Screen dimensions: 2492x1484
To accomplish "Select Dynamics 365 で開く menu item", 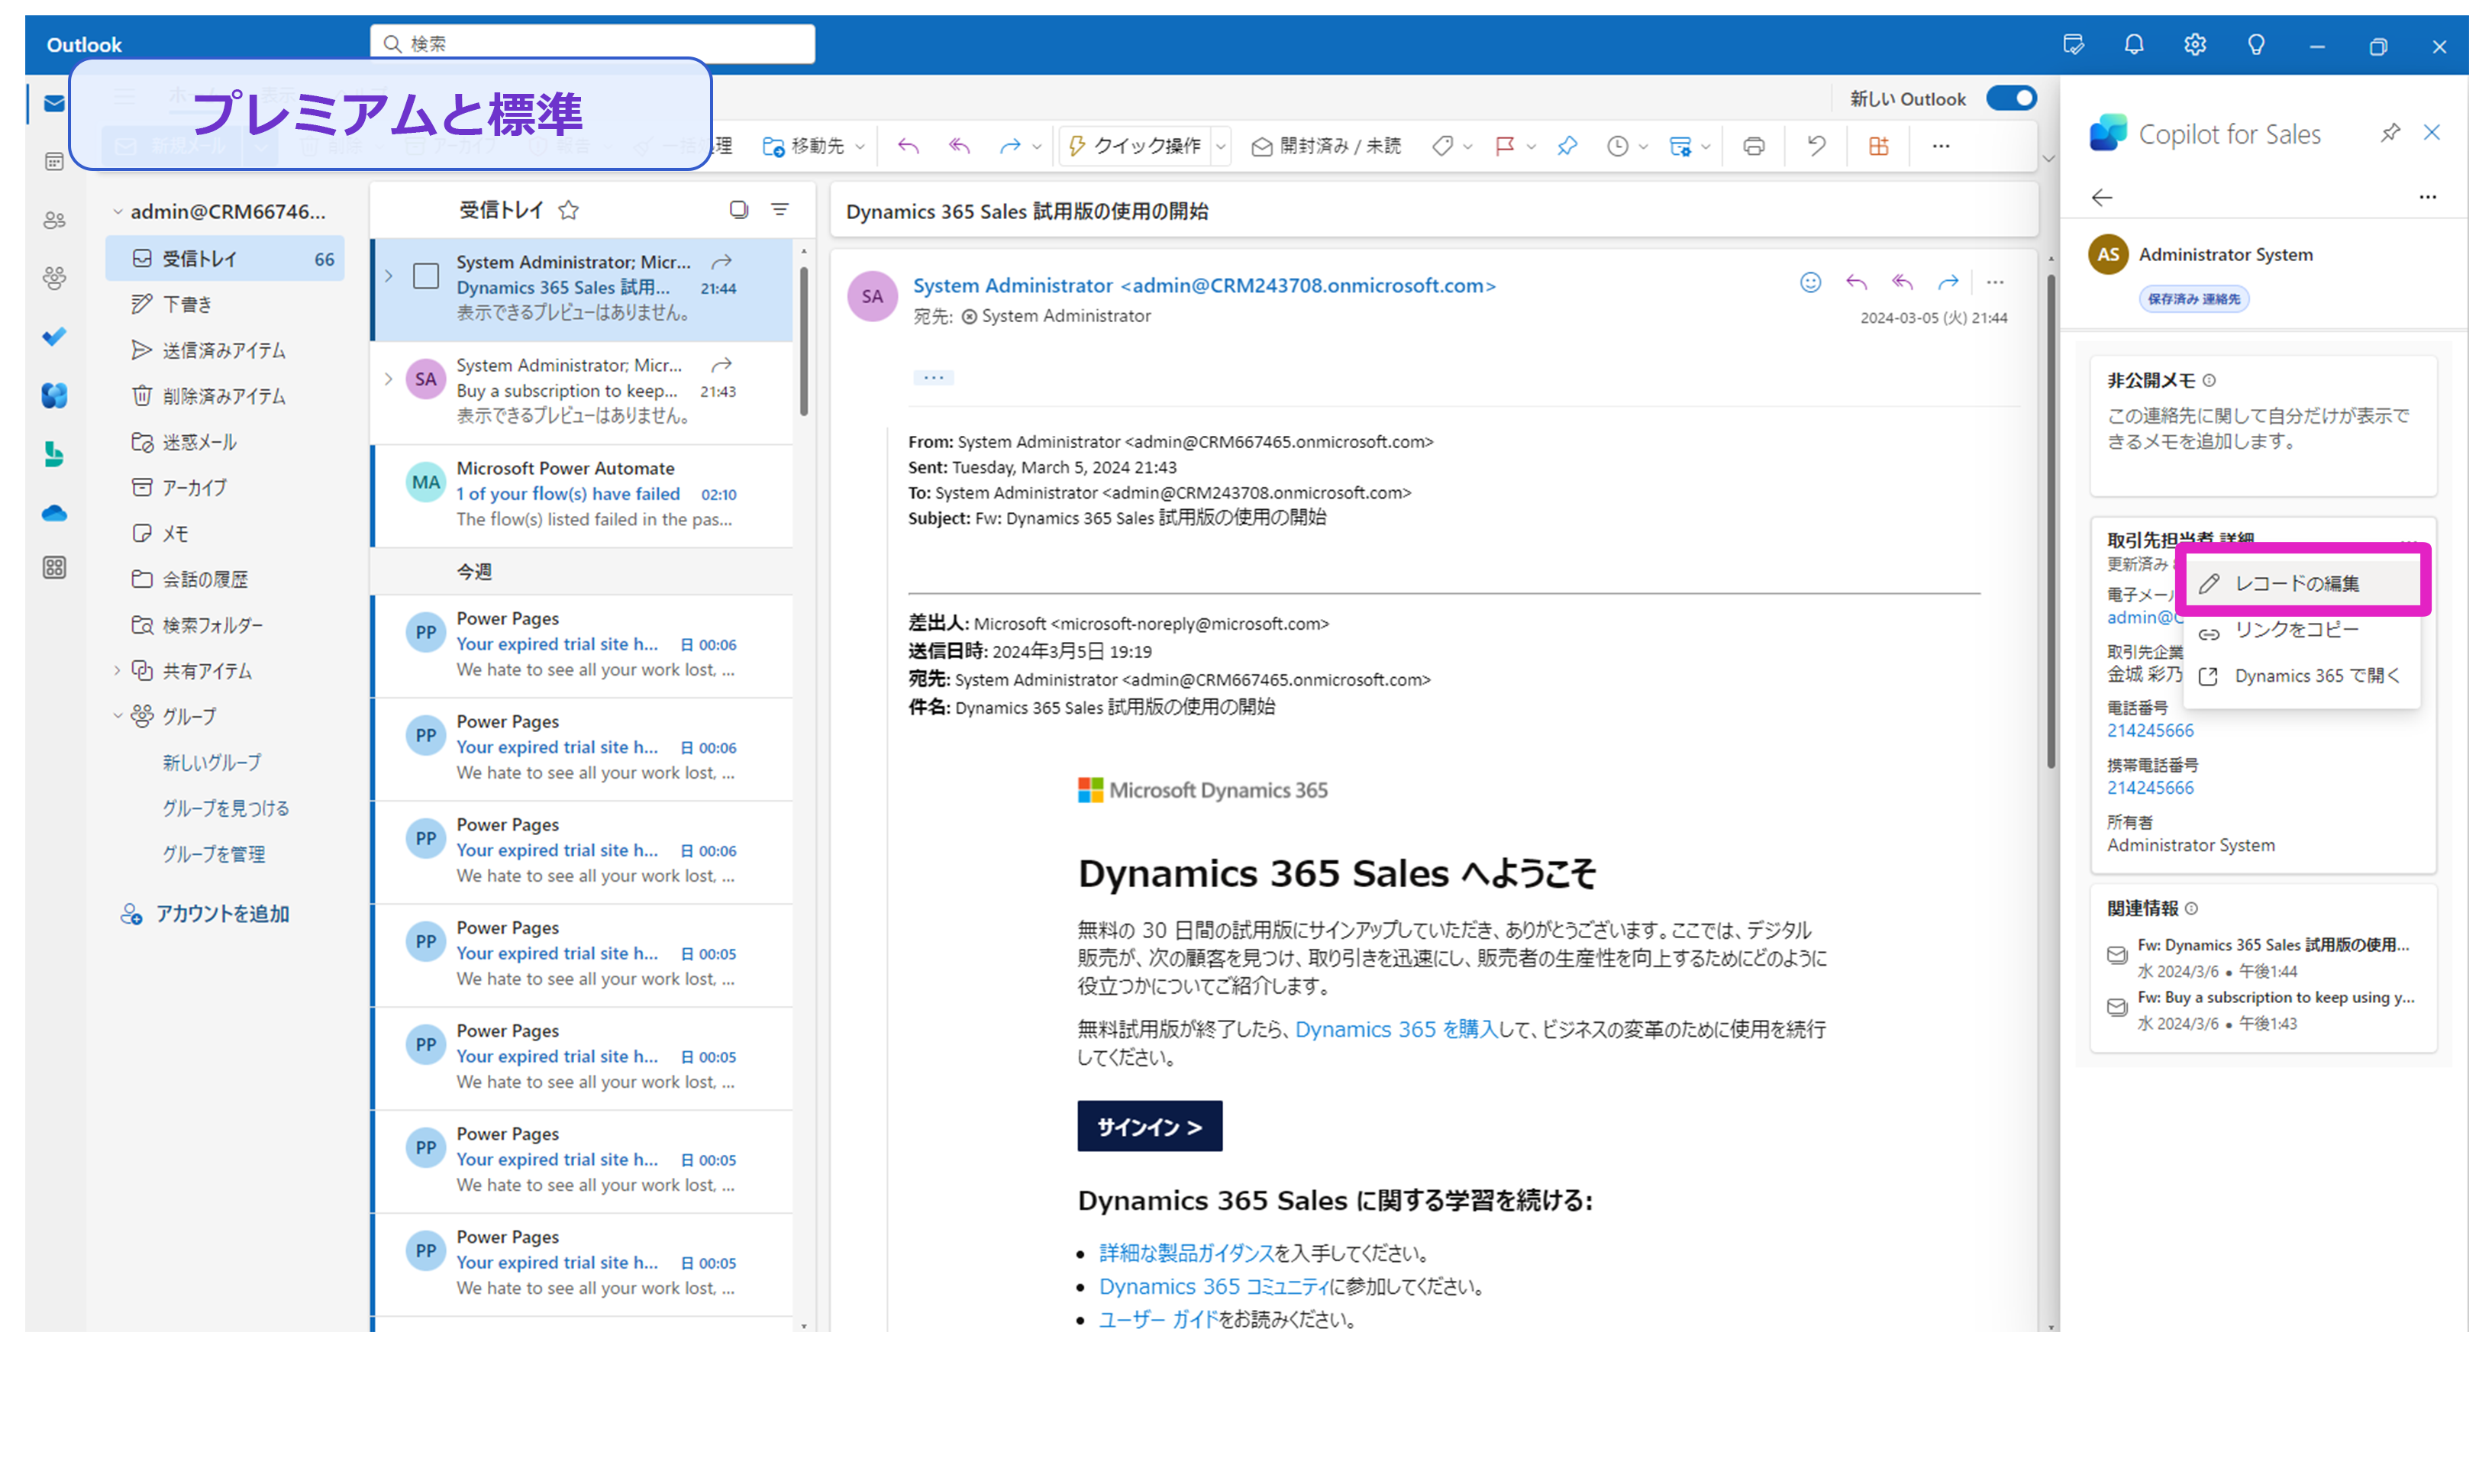I will coord(2301,676).
